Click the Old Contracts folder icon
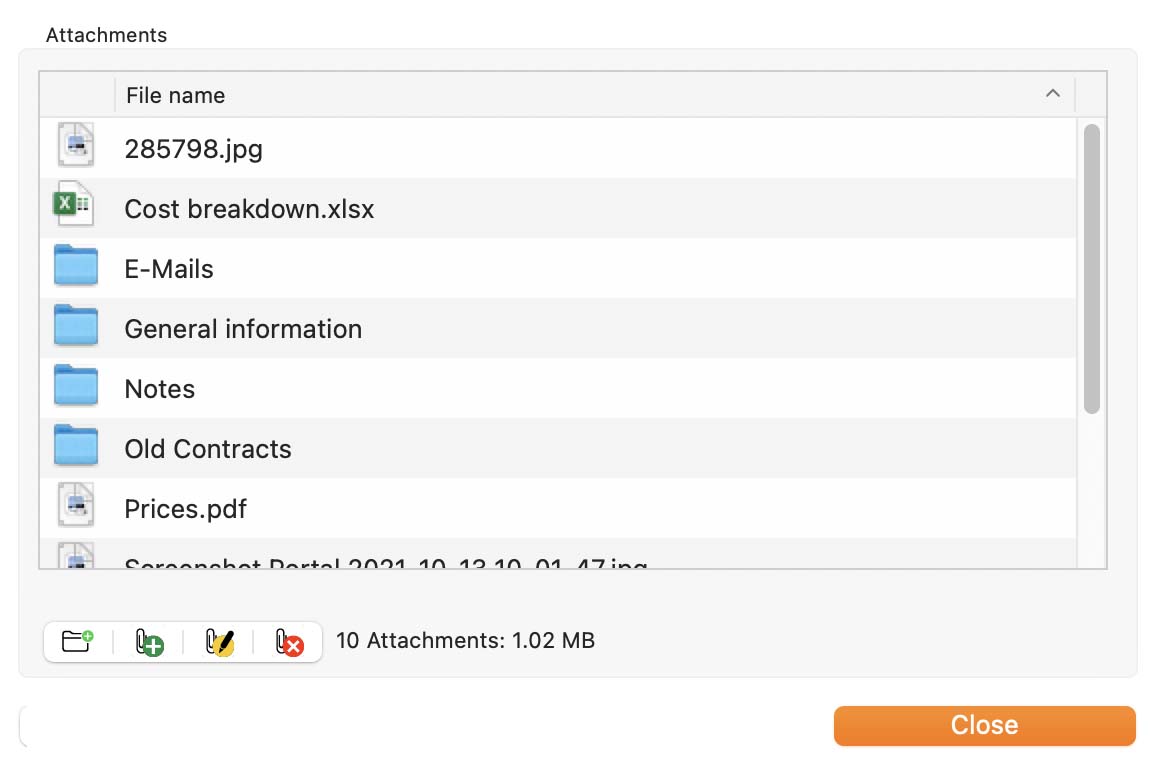1168x778 pixels. pyautogui.click(x=76, y=445)
